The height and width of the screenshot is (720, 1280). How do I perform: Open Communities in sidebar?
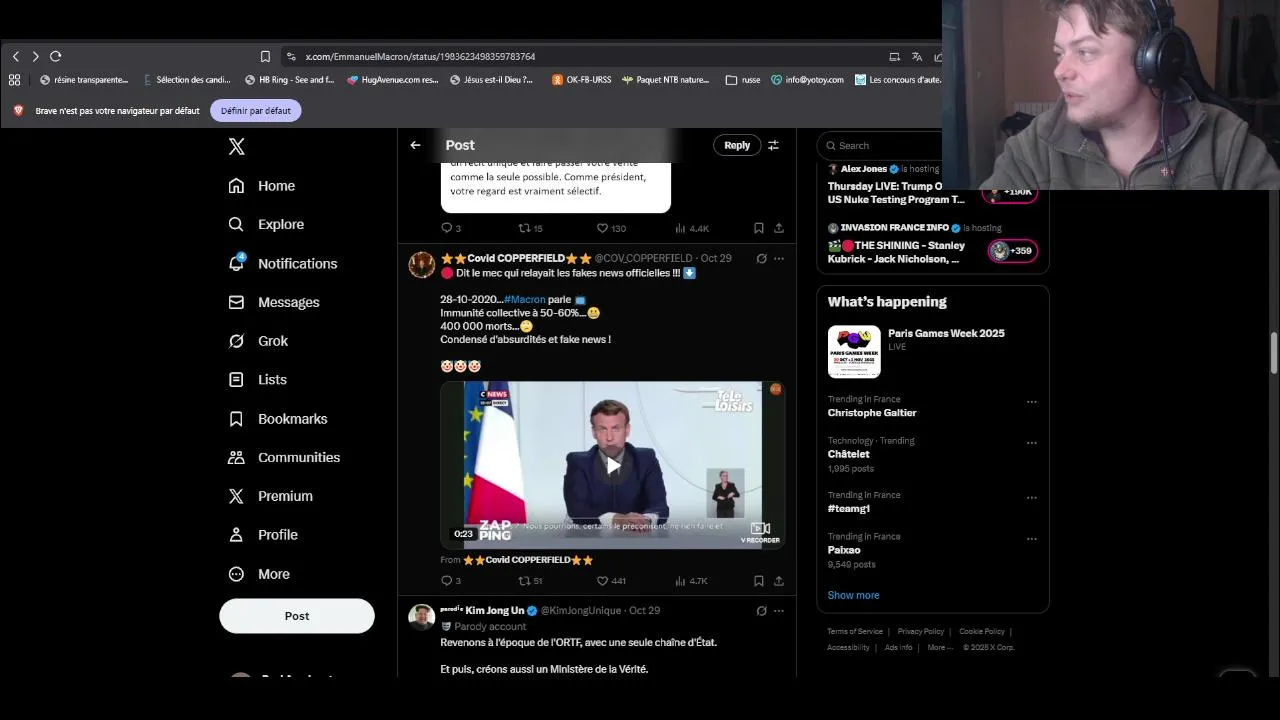point(284,457)
